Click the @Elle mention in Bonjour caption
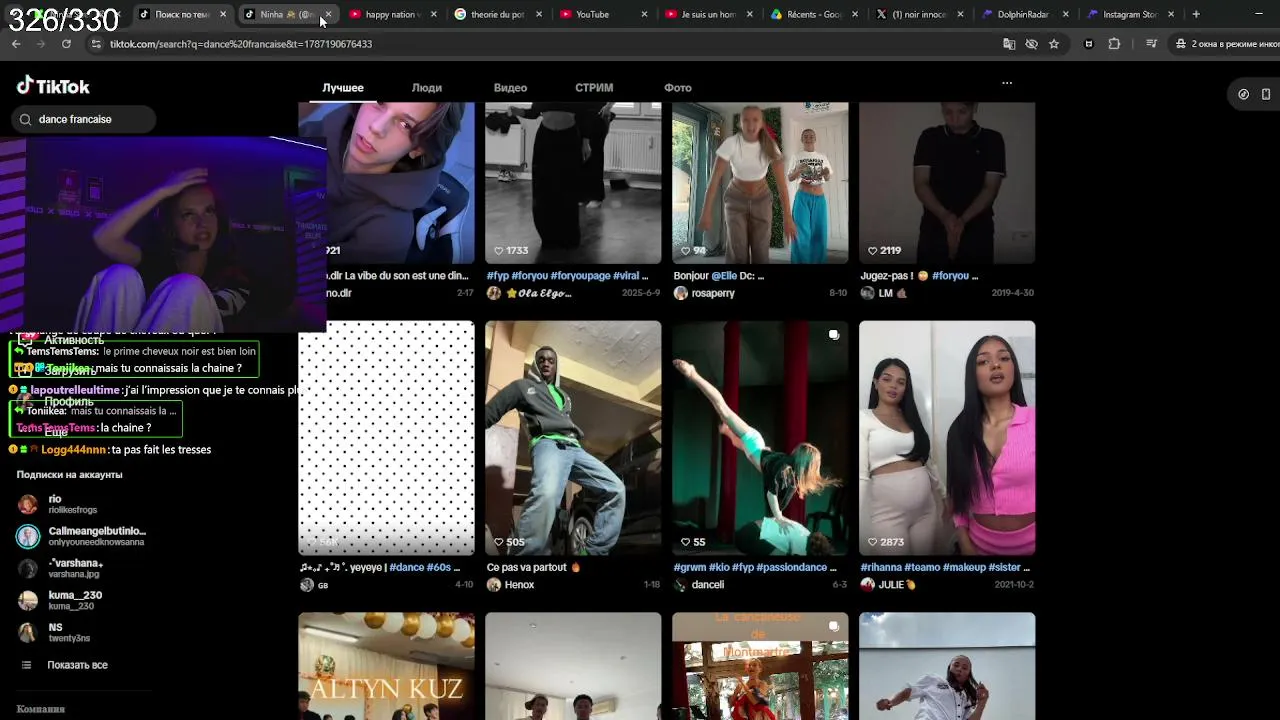Image resolution: width=1280 pixels, height=720 pixels. pyautogui.click(x=723, y=276)
